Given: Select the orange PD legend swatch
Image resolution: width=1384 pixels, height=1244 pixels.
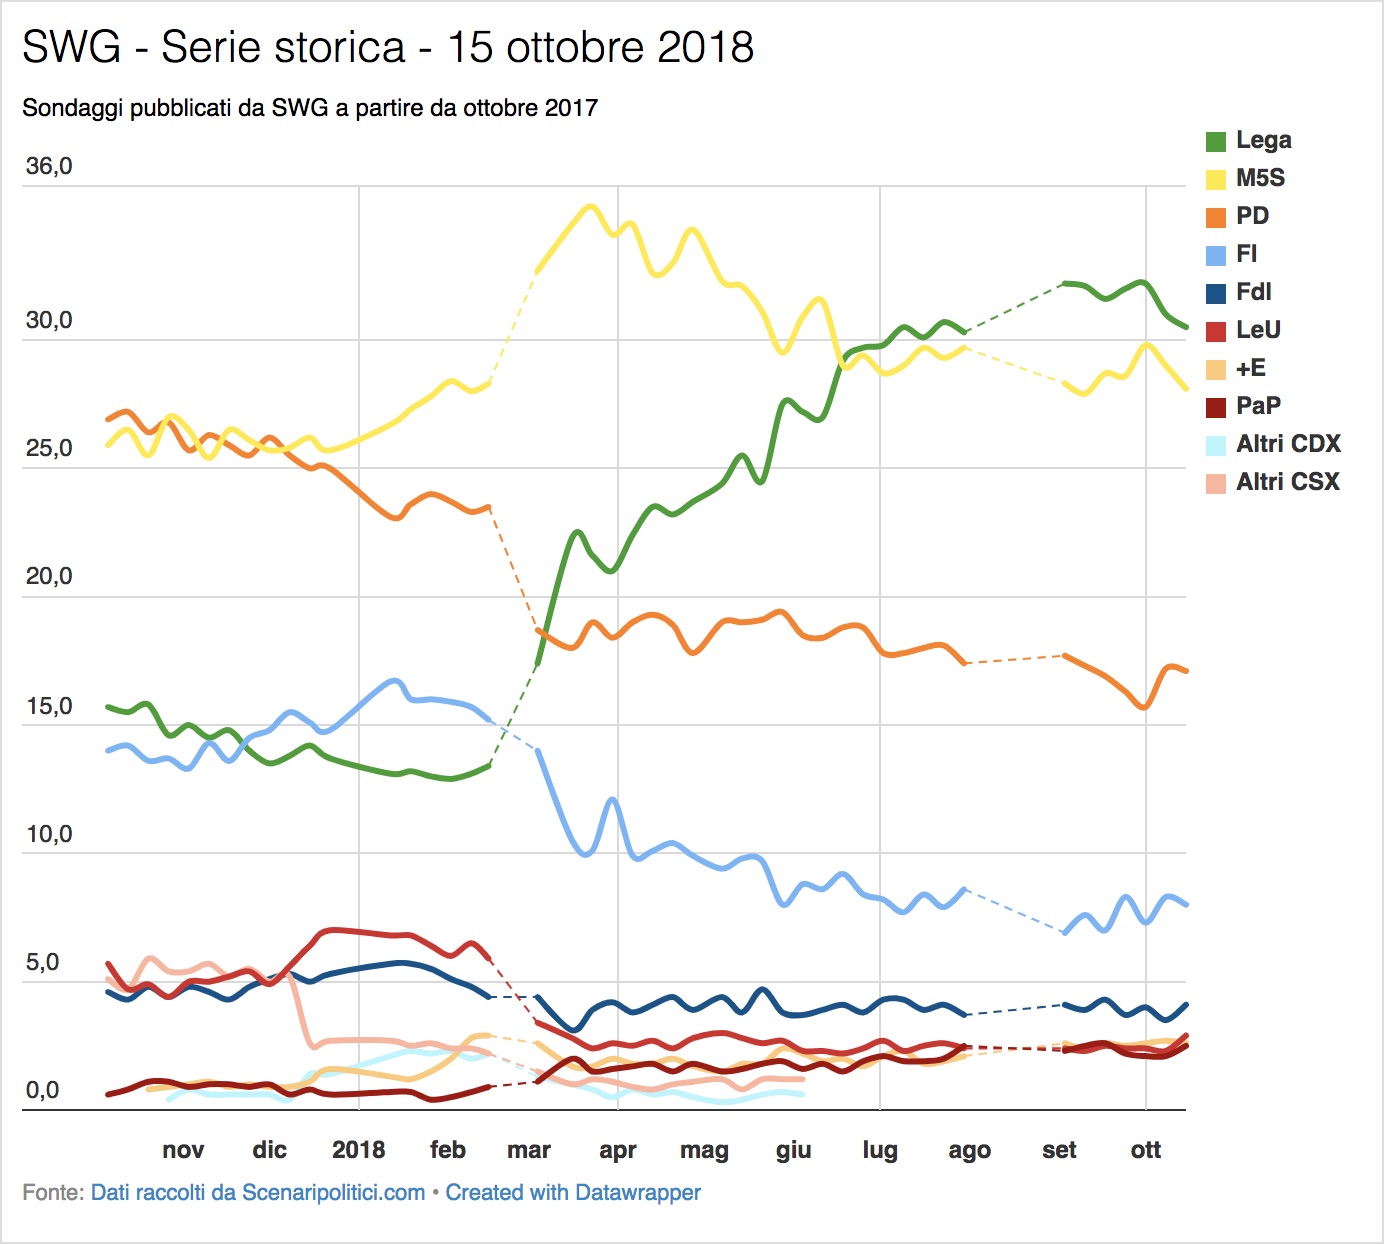Looking at the screenshot, I should pyautogui.click(x=1216, y=217).
